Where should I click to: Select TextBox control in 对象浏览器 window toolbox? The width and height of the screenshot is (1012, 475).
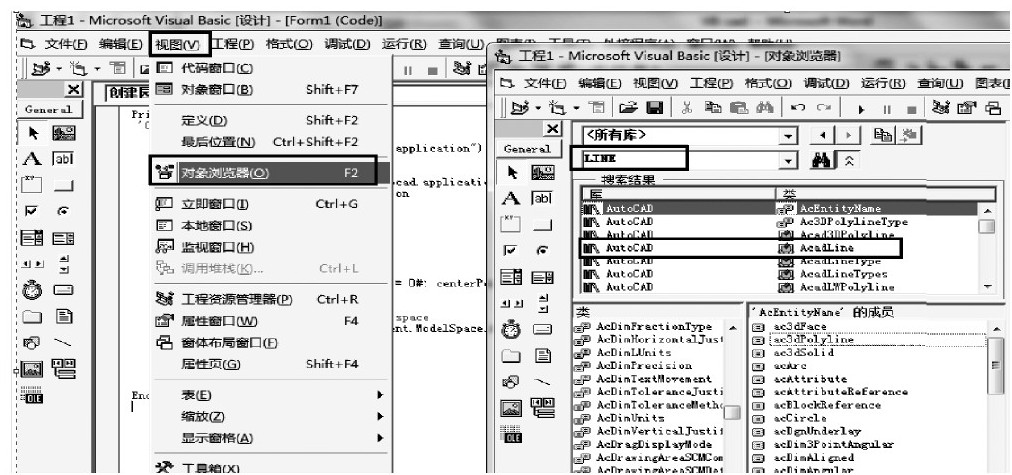(x=542, y=199)
